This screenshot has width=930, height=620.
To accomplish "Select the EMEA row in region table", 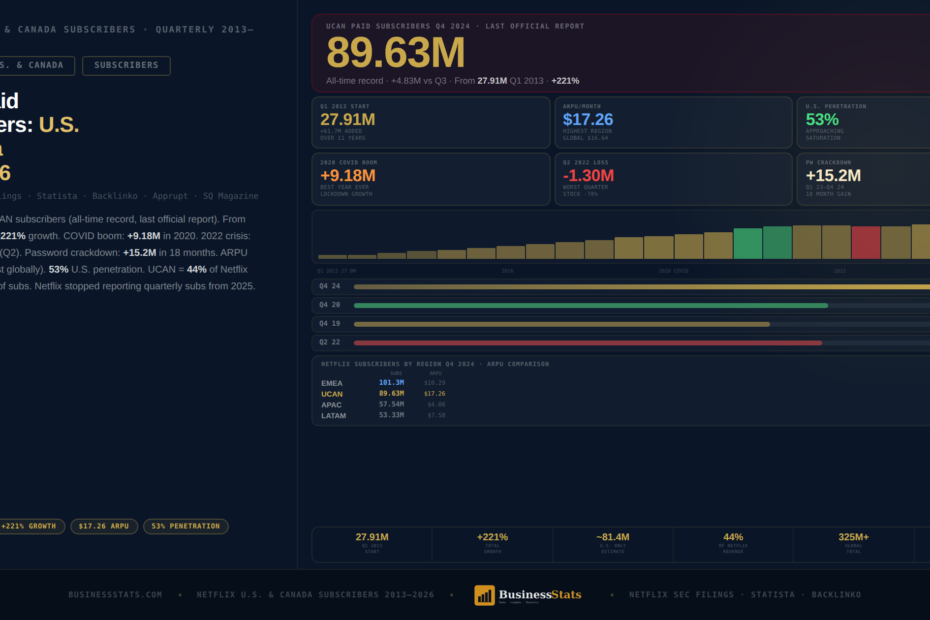I will click(x=383, y=383).
